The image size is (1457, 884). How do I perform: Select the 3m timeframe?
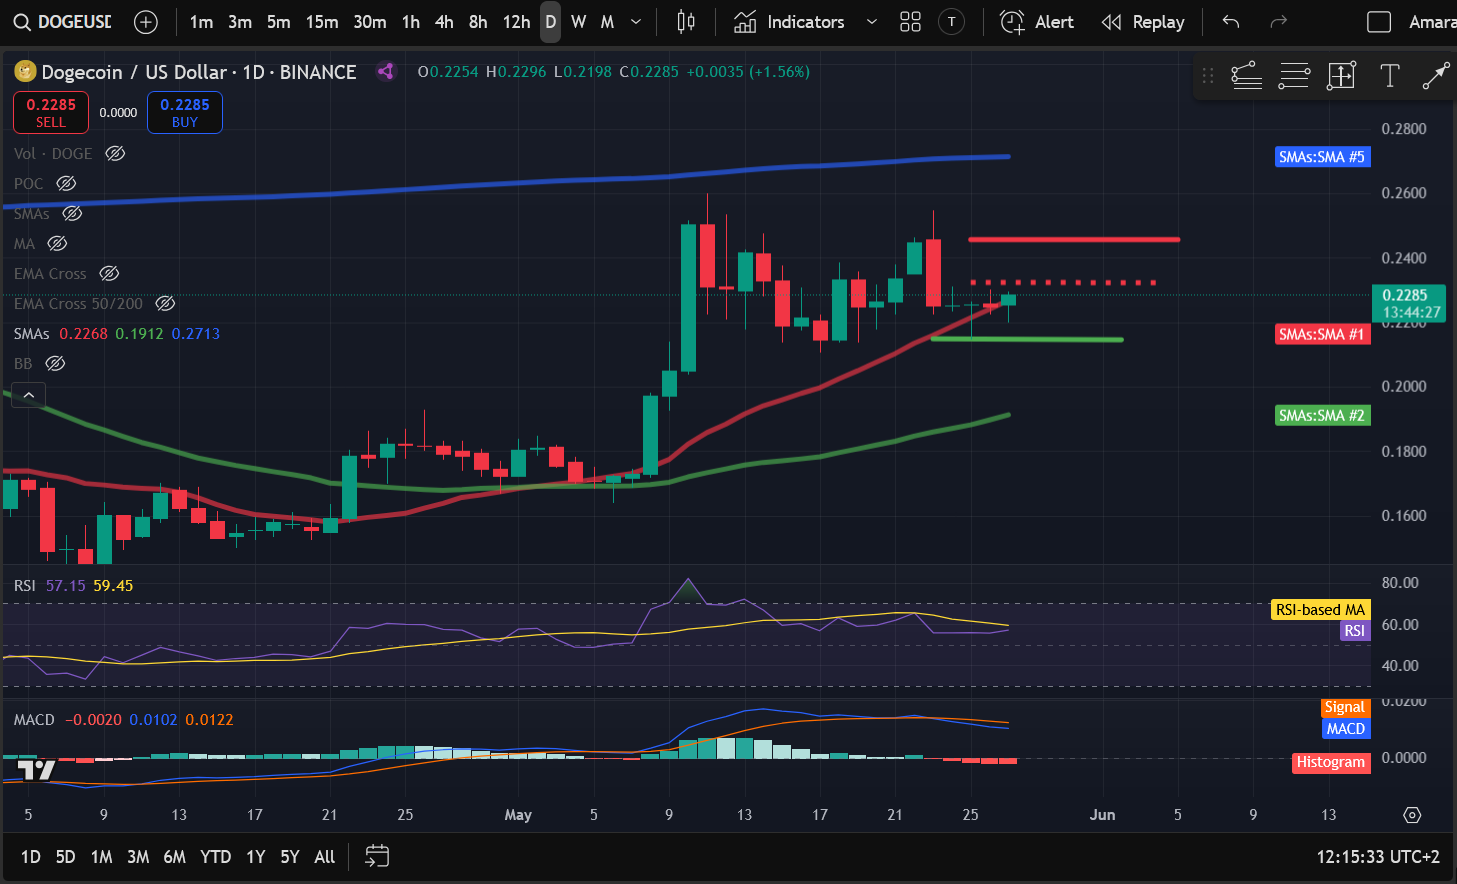pyautogui.click(x=240, y=22)
